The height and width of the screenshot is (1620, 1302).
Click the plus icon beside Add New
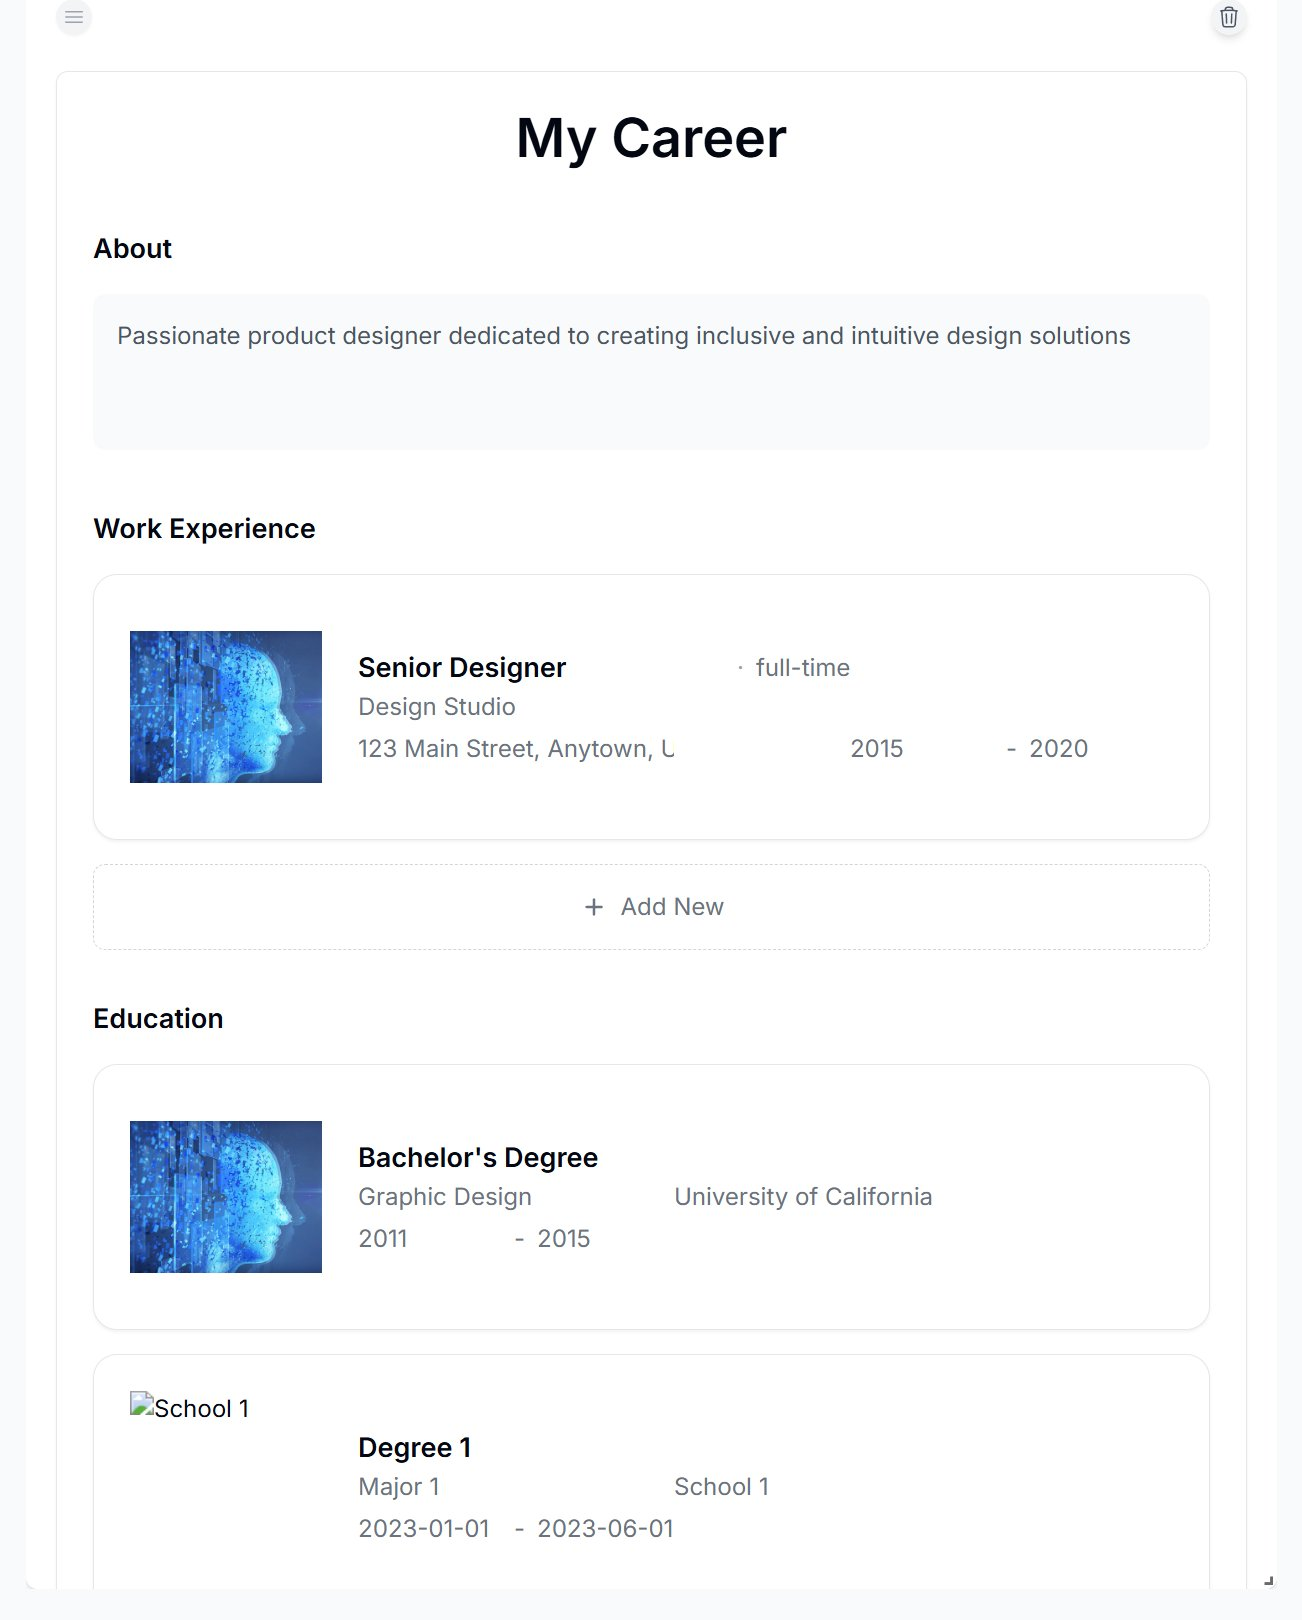tap(594, 907)
